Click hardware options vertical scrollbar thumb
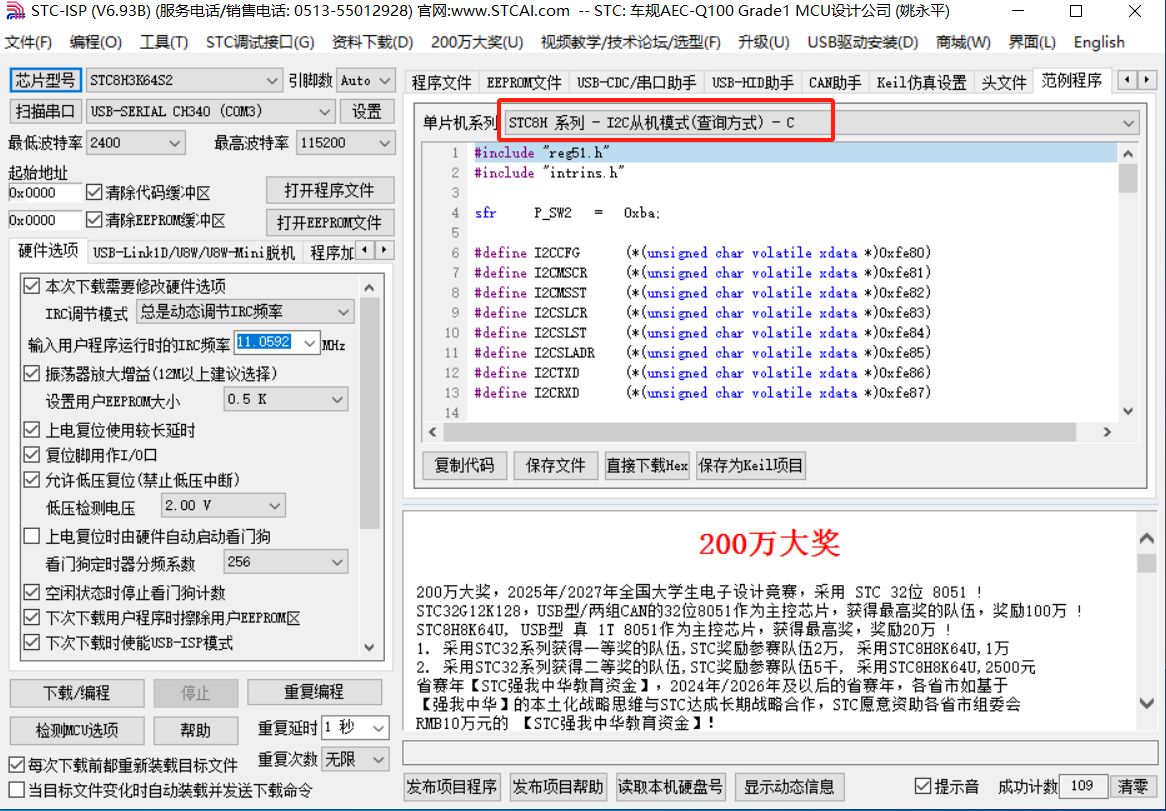The image size is (1166, 811). point(370,413)
